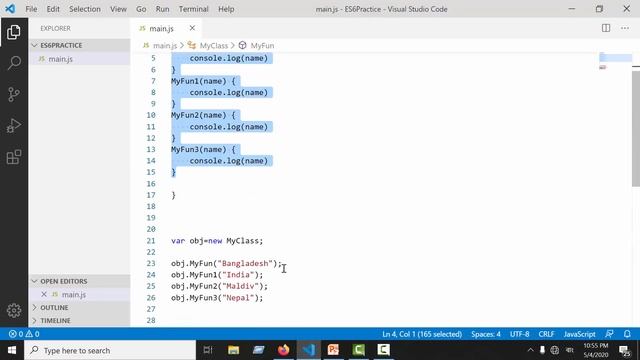This screenshot has height=360, width=640.
Task: Open the Go menu
Action: [x=141, y=9]
